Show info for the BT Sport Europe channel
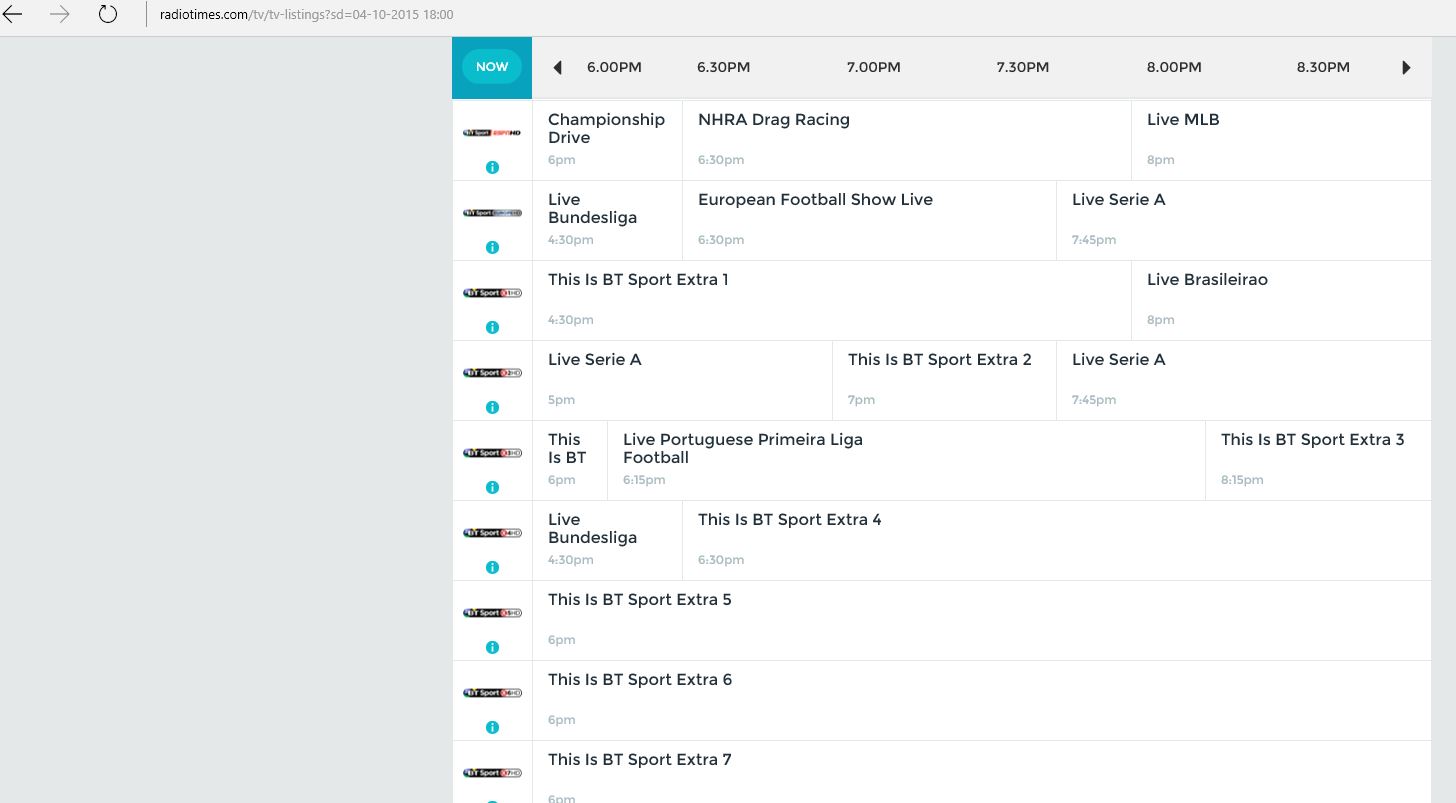 click(492, 247)
